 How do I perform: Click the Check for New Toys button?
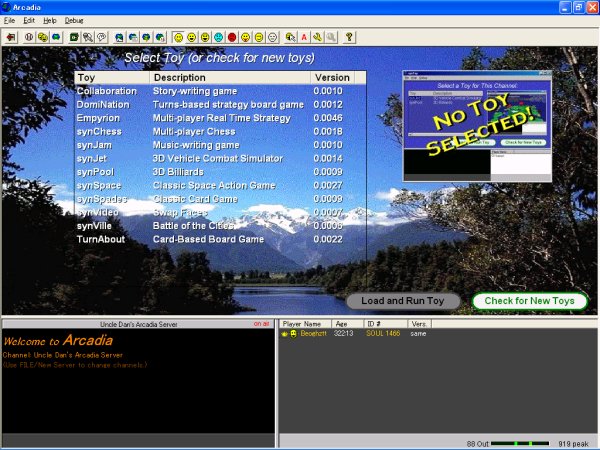[529, 301]
